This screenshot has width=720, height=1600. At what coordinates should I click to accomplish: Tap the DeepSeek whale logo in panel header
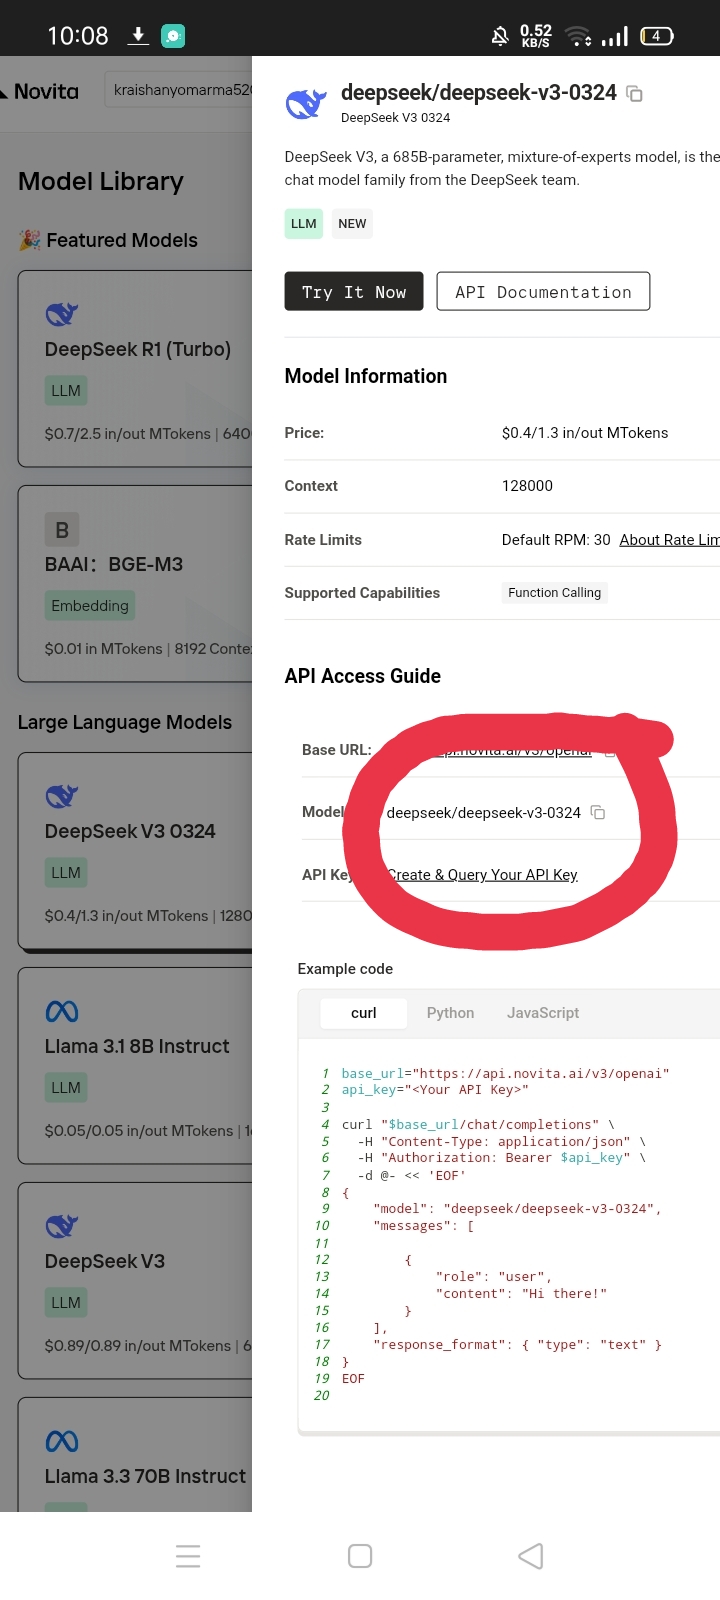(x=305, y=104)
